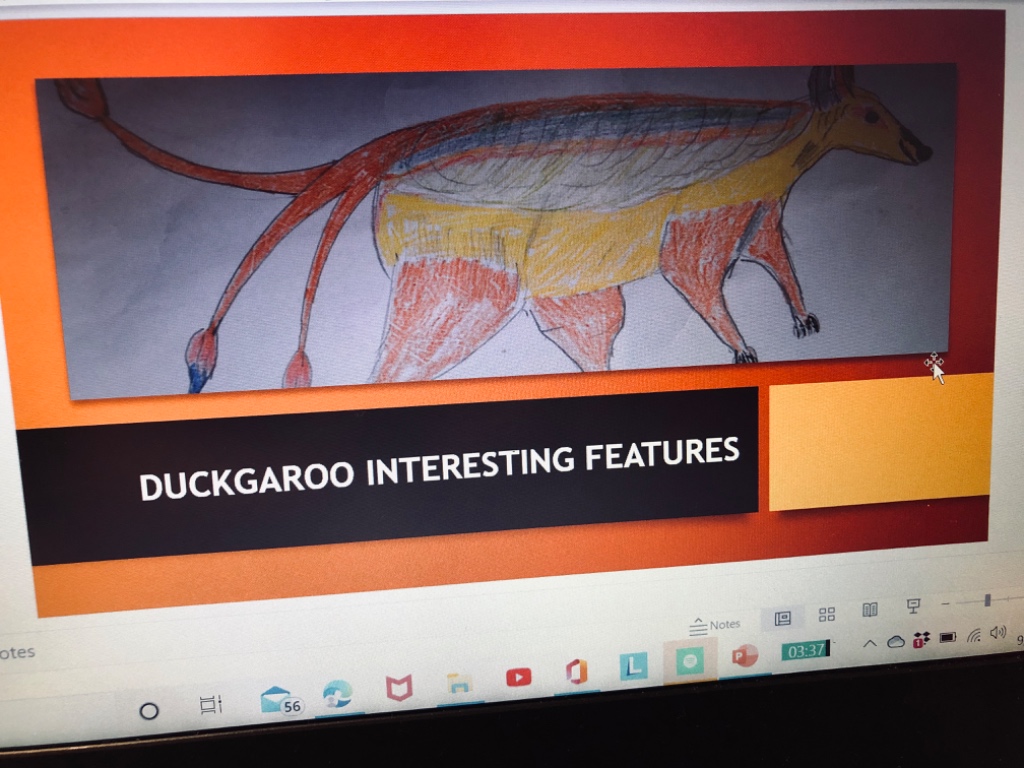Select the yellow-orange accent rectangle

[x=880, y=440]
